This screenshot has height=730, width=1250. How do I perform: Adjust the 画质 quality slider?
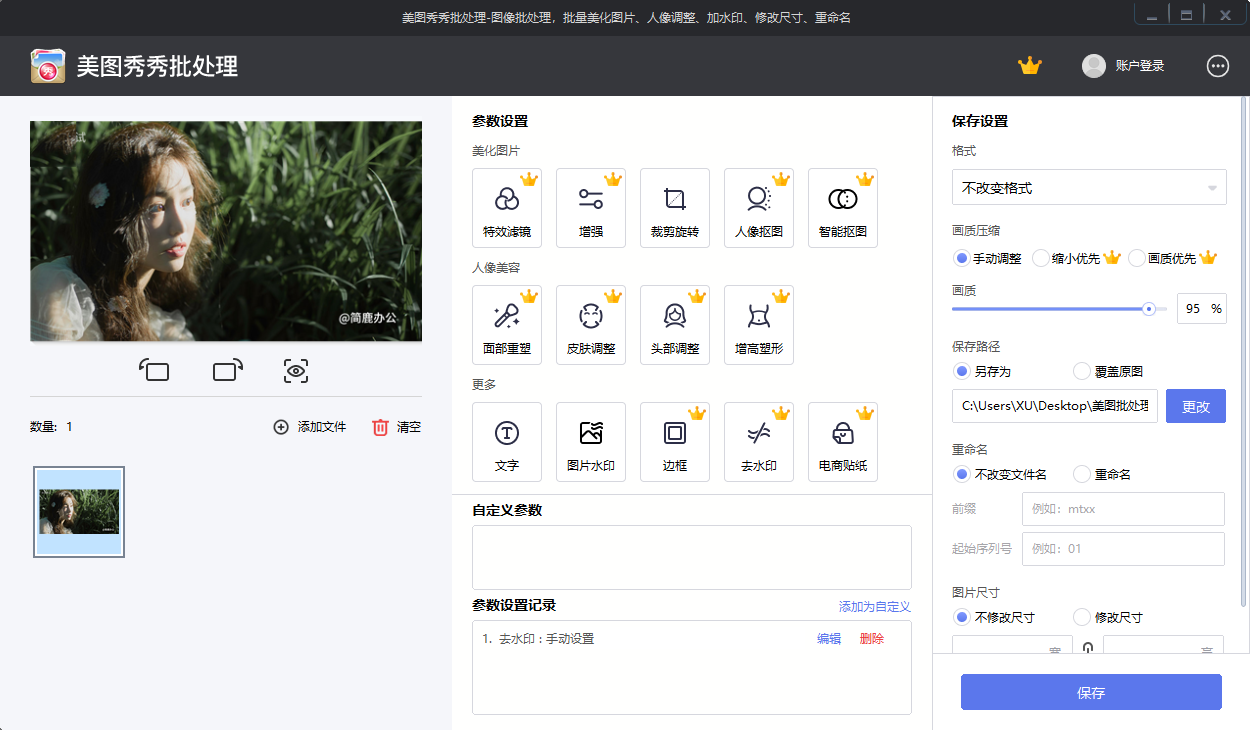coord(1150,309)
